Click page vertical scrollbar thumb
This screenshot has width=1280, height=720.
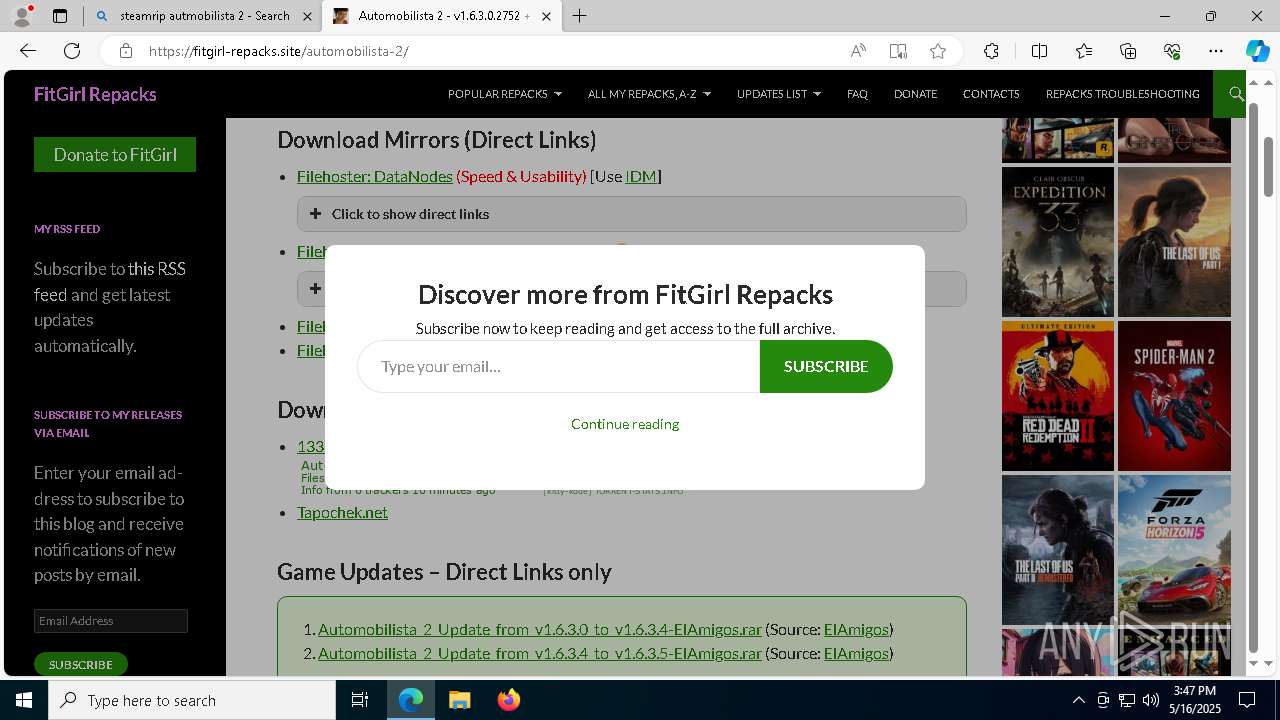1268,167
